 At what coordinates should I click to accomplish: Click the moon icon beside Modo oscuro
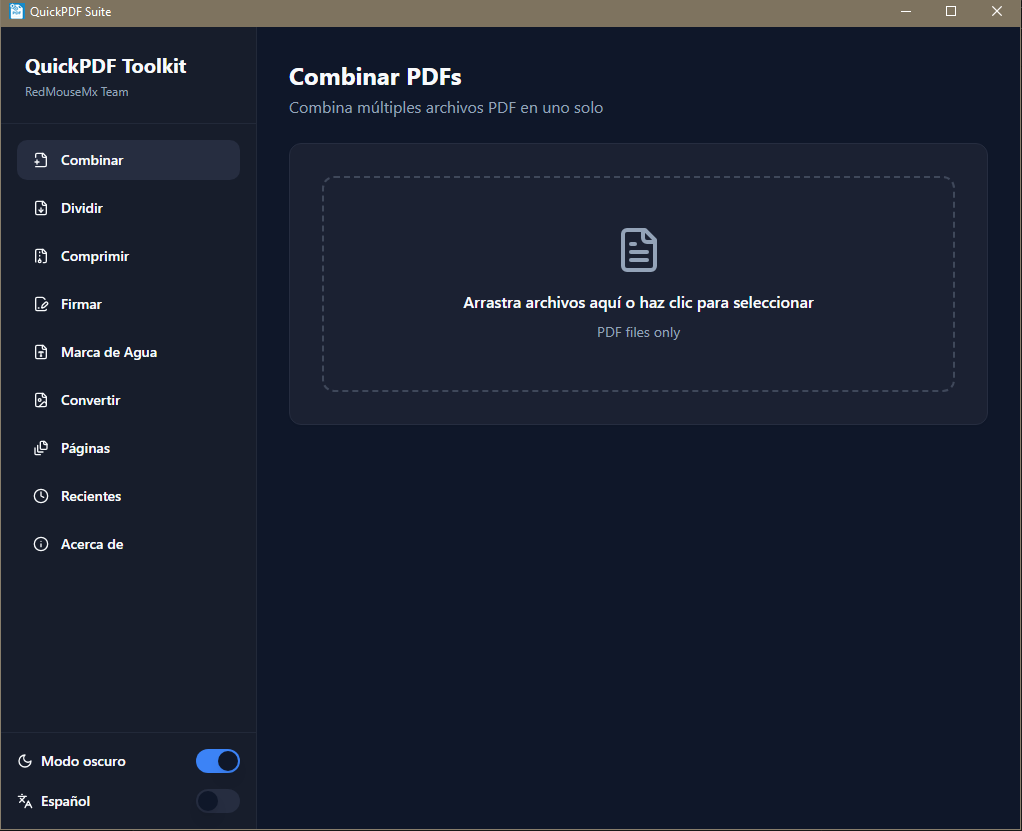point(26,761)
